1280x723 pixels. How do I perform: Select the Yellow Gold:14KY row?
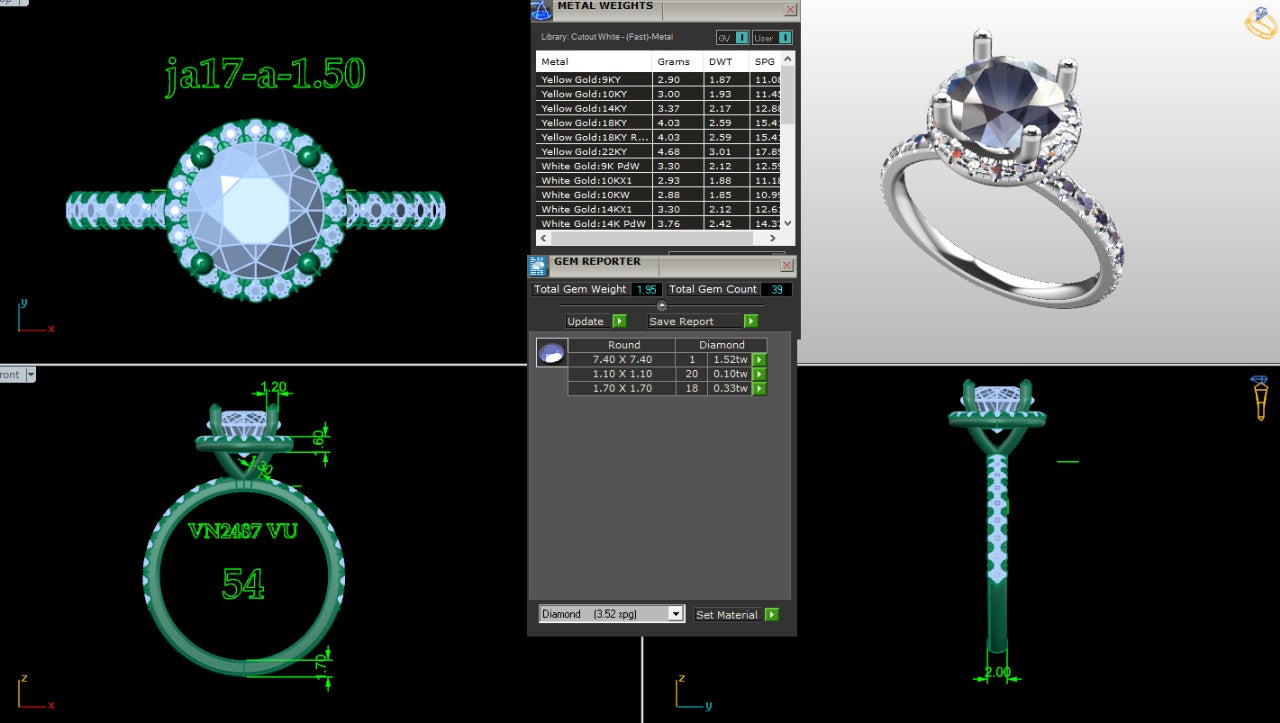(658, 108)
